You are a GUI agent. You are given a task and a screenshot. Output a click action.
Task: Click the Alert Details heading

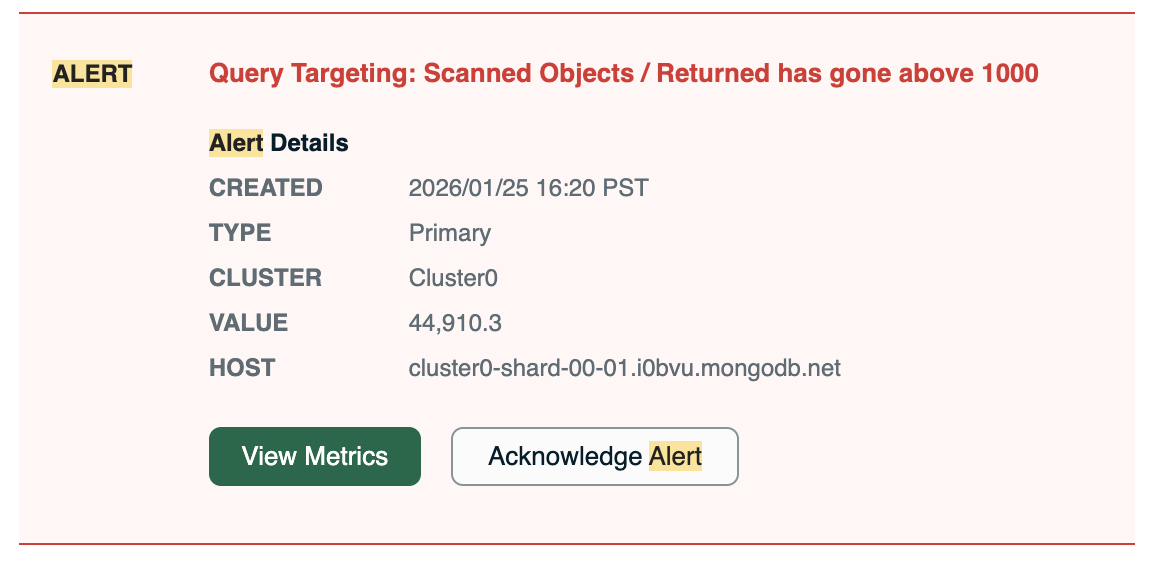(x=279, y=143)
